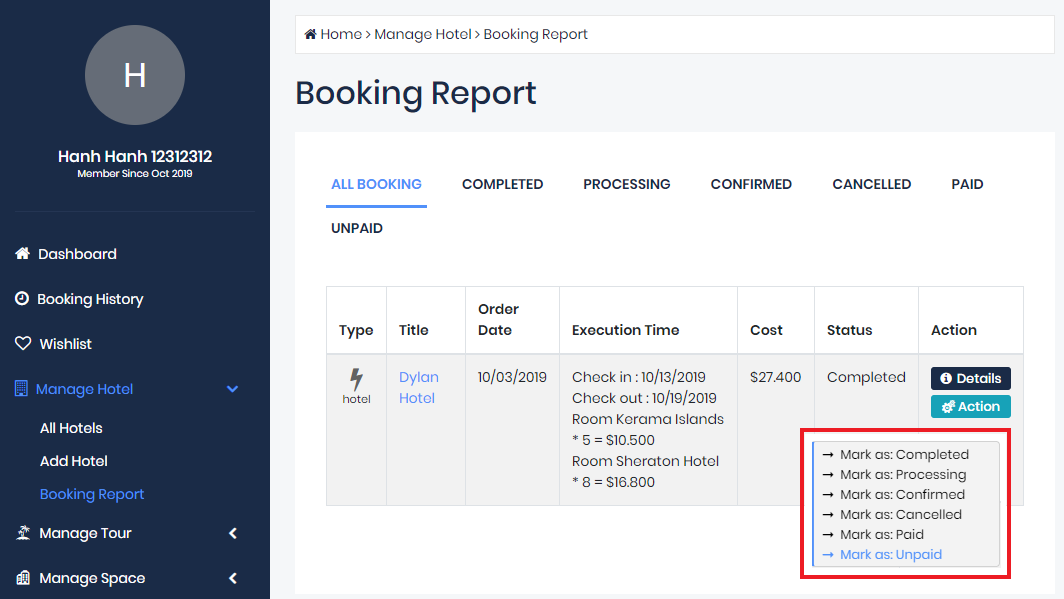Toggle the teal Action dropdown button

(x=970, y=406)
